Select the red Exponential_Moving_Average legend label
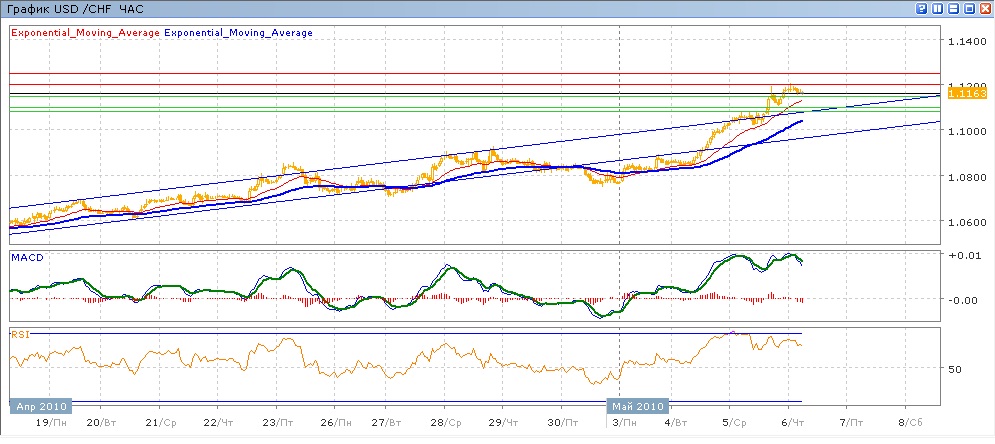 pos(84,33)
